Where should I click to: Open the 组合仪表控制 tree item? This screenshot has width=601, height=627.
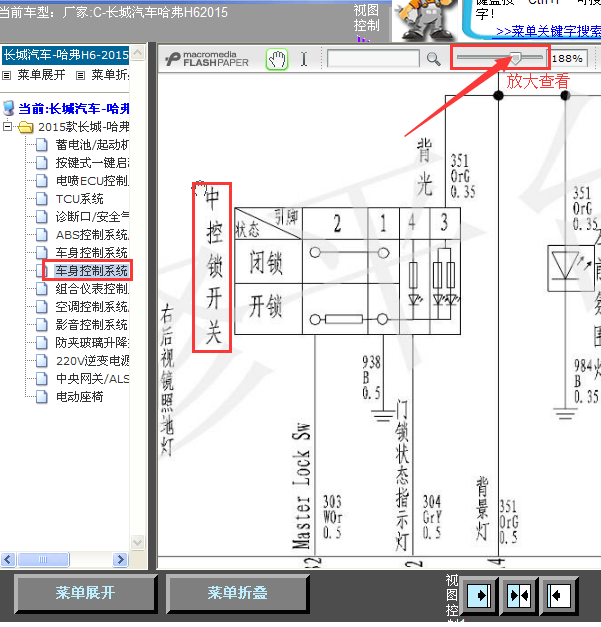tap(92, 289)
